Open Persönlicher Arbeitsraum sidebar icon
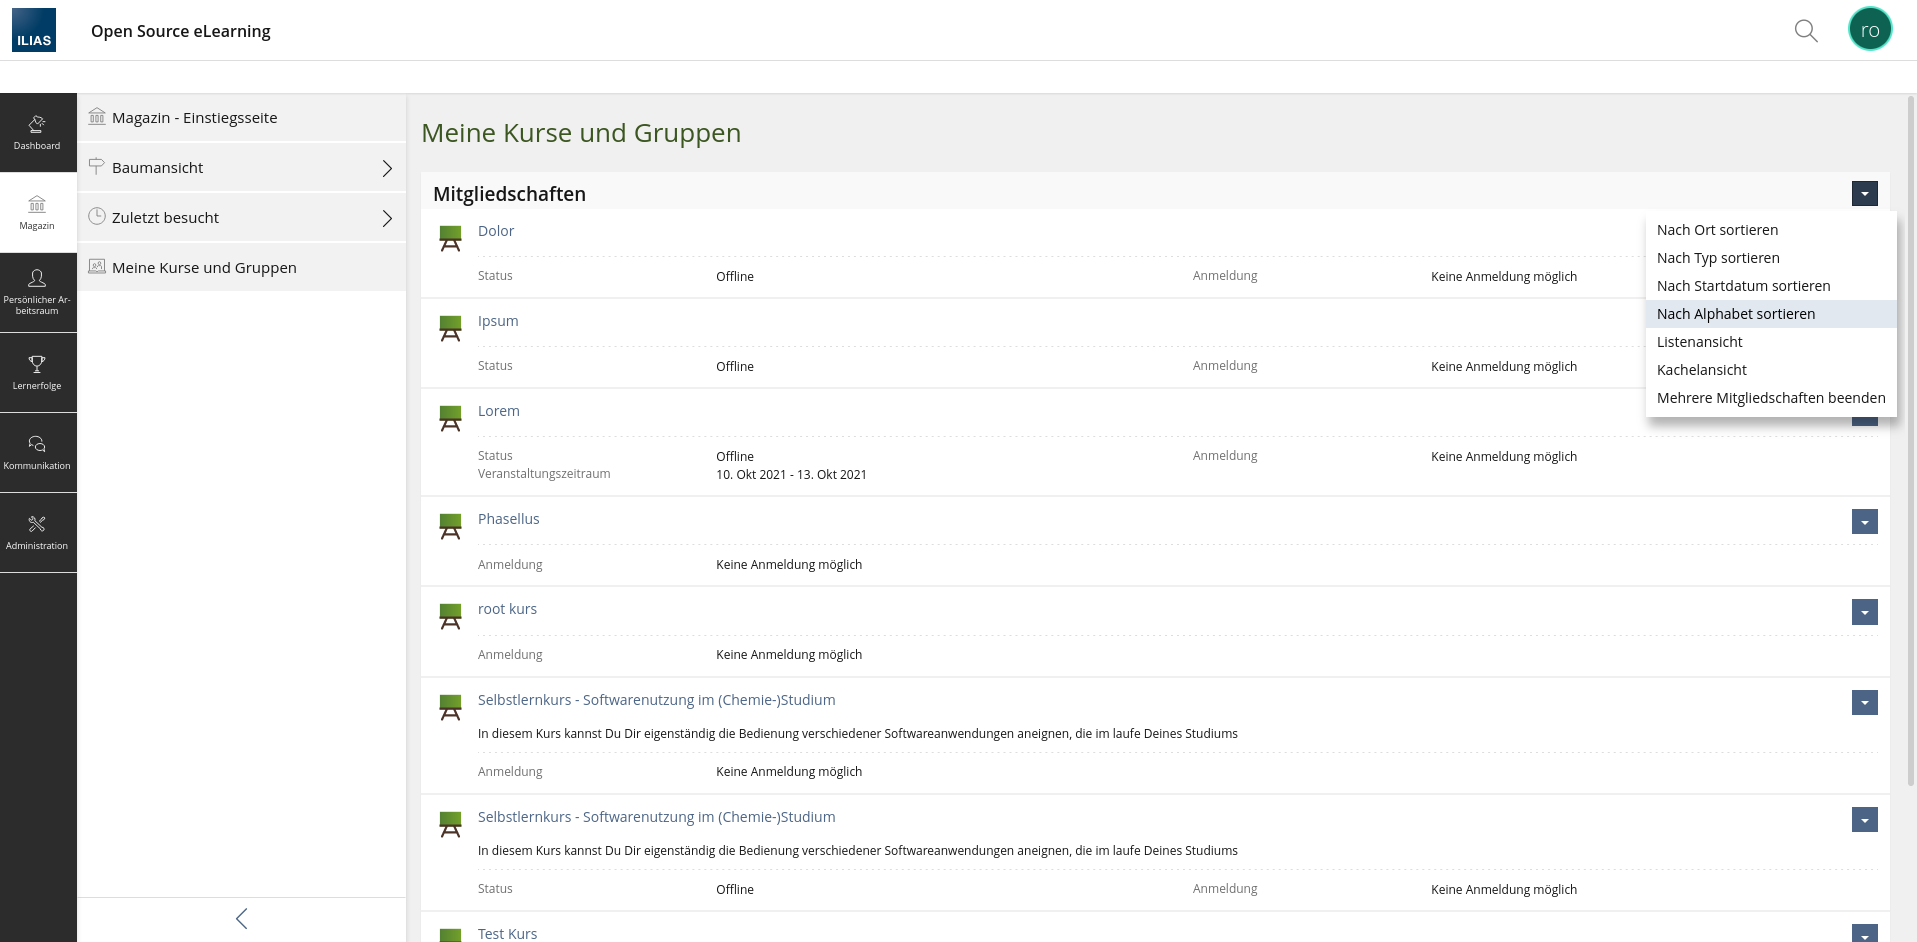The image size is (1917, 942). coord(37,292)
